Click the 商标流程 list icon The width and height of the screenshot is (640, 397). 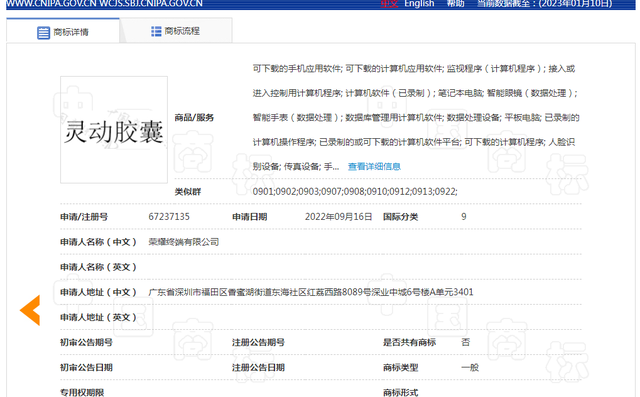point(156,31)
